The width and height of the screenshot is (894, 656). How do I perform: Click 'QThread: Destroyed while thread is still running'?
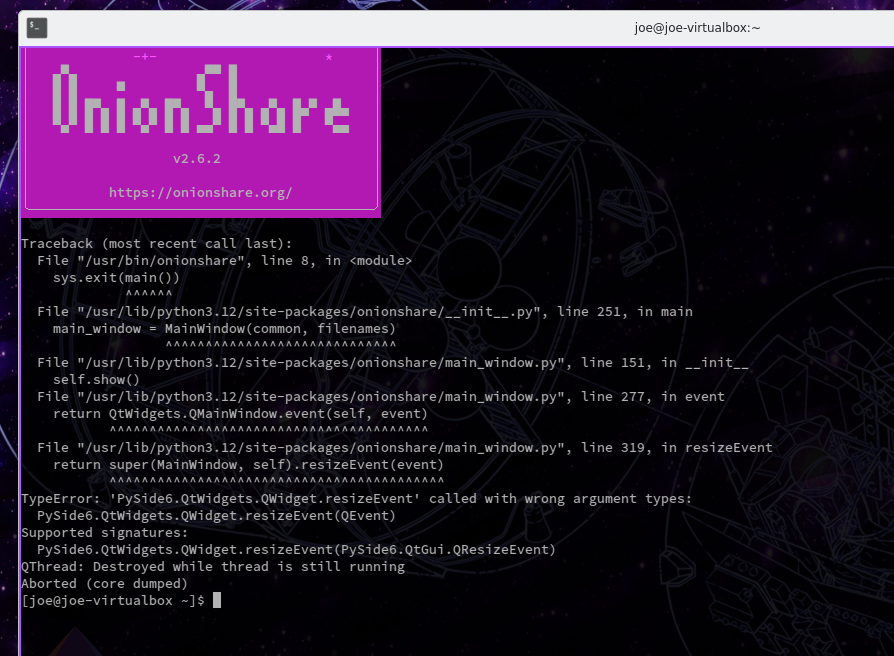tap(213, 567)
